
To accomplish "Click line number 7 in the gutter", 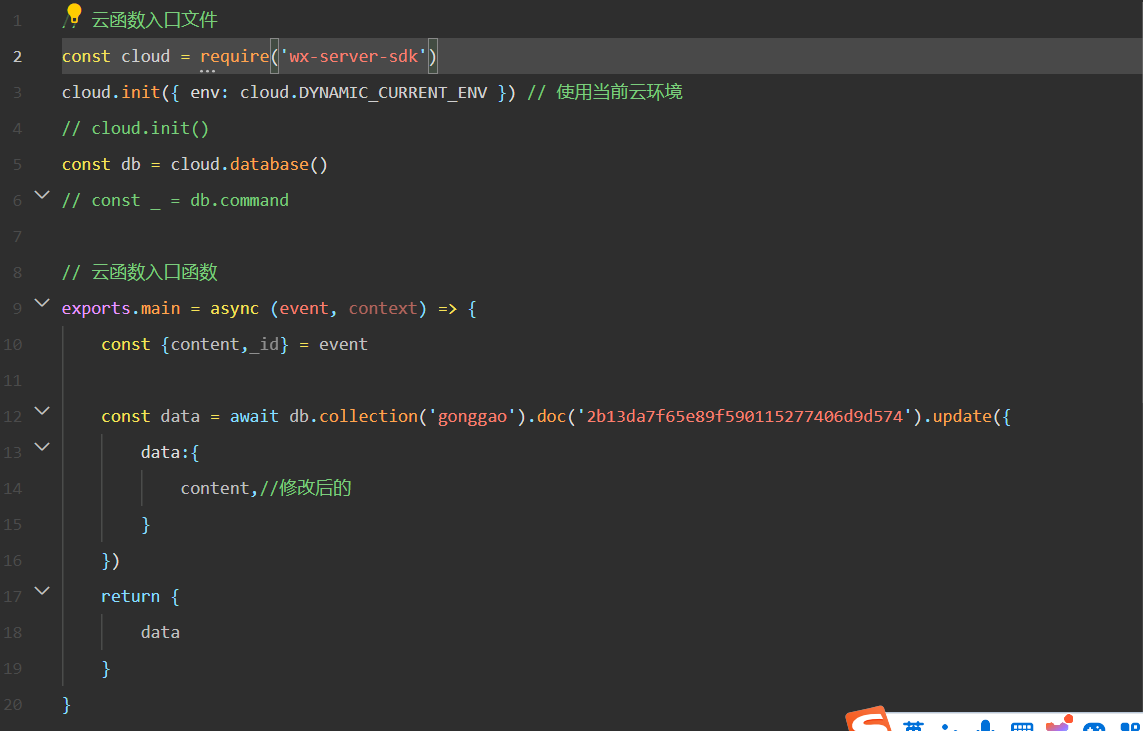I will 17,237.
